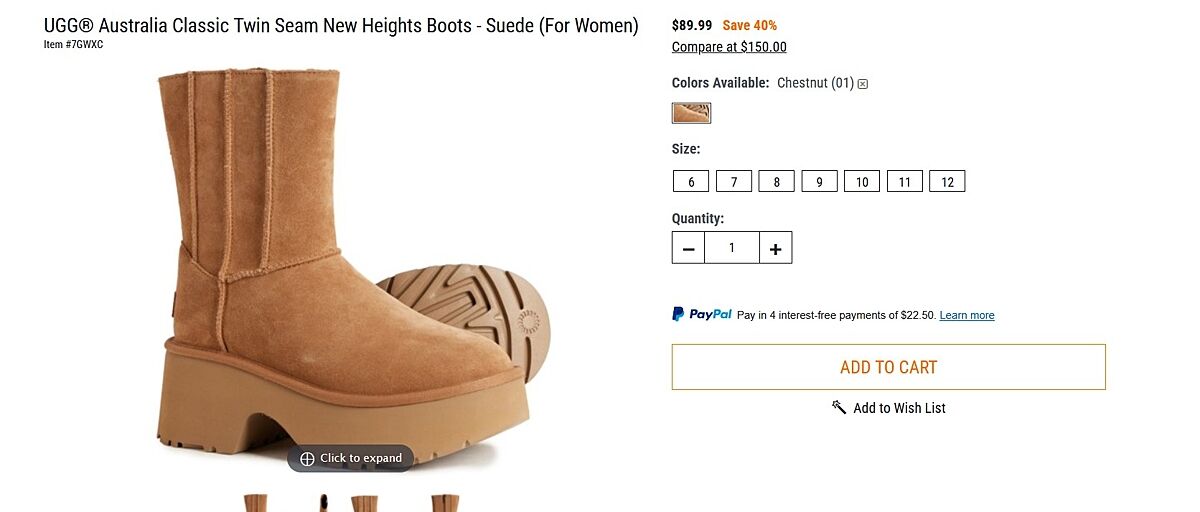Viewport: 1200px width, 512px height.
Task: Click the expand magnifier icon on image
Action: pos(307,459)
